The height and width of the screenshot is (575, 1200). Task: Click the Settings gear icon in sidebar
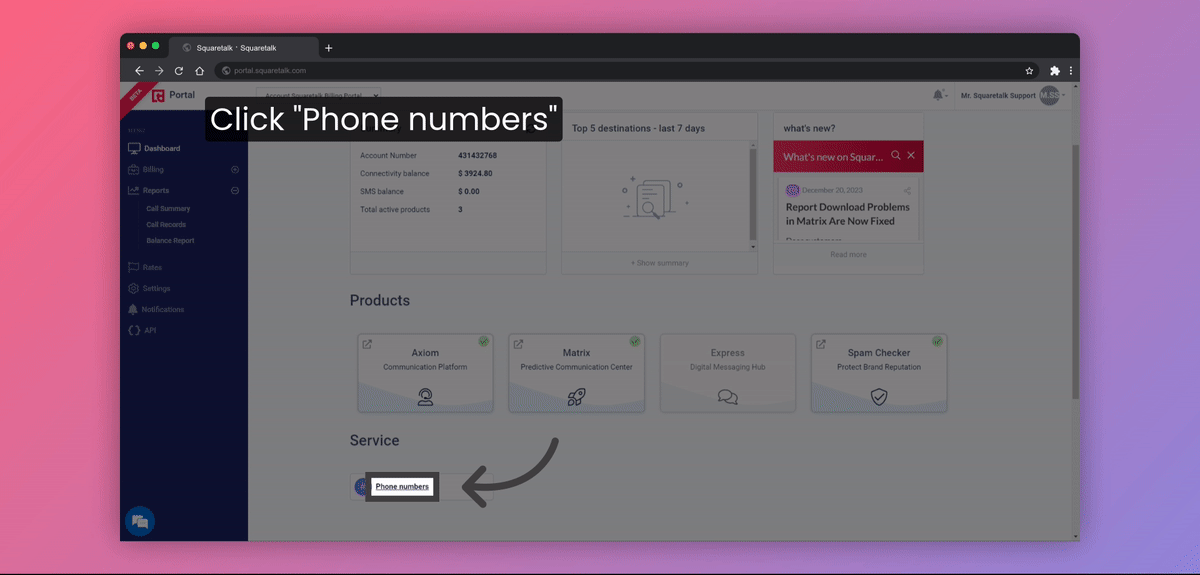tap(134, 288)
